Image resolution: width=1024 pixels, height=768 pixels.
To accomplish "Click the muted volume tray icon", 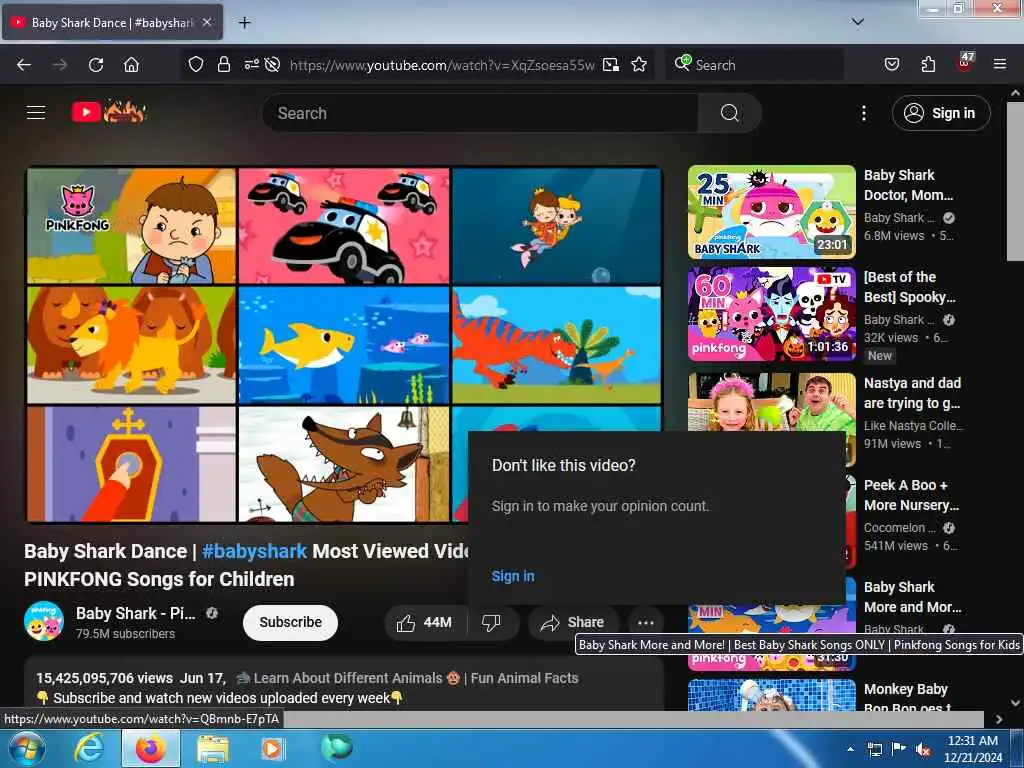I will pyautogui.click(x=923, y=749).
